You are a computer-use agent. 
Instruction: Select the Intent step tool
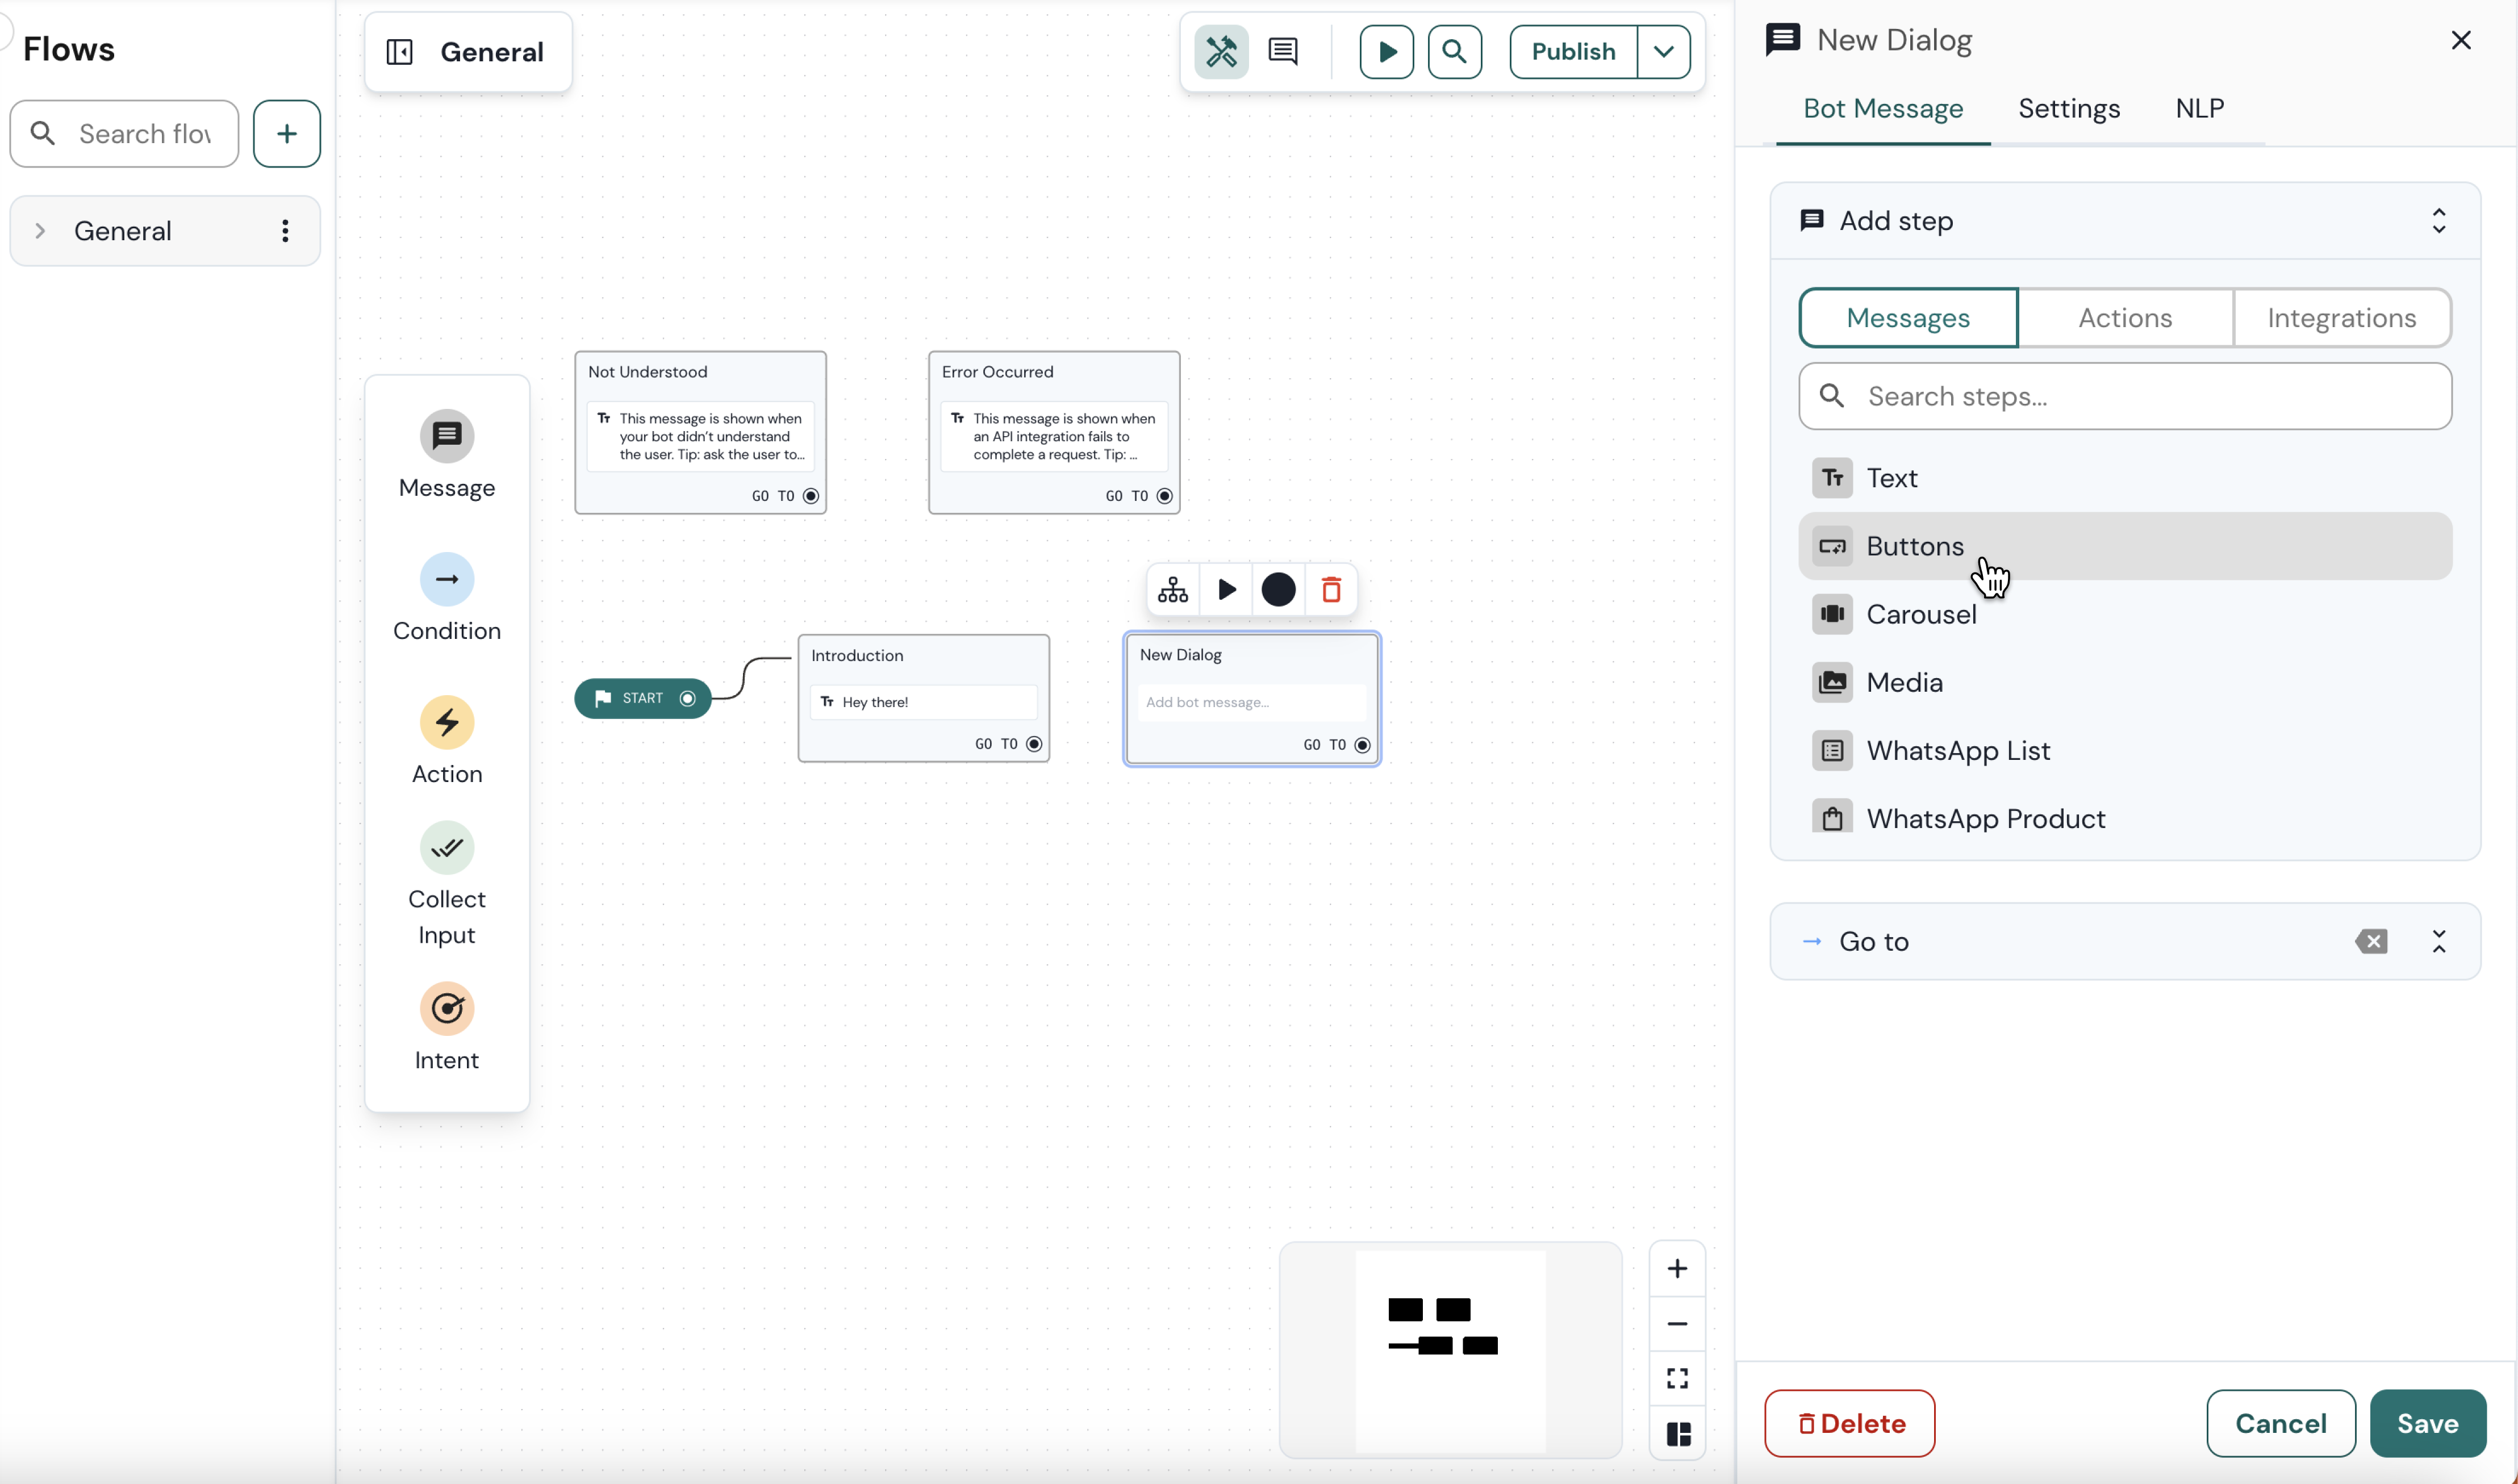[x=447, y=1026]
